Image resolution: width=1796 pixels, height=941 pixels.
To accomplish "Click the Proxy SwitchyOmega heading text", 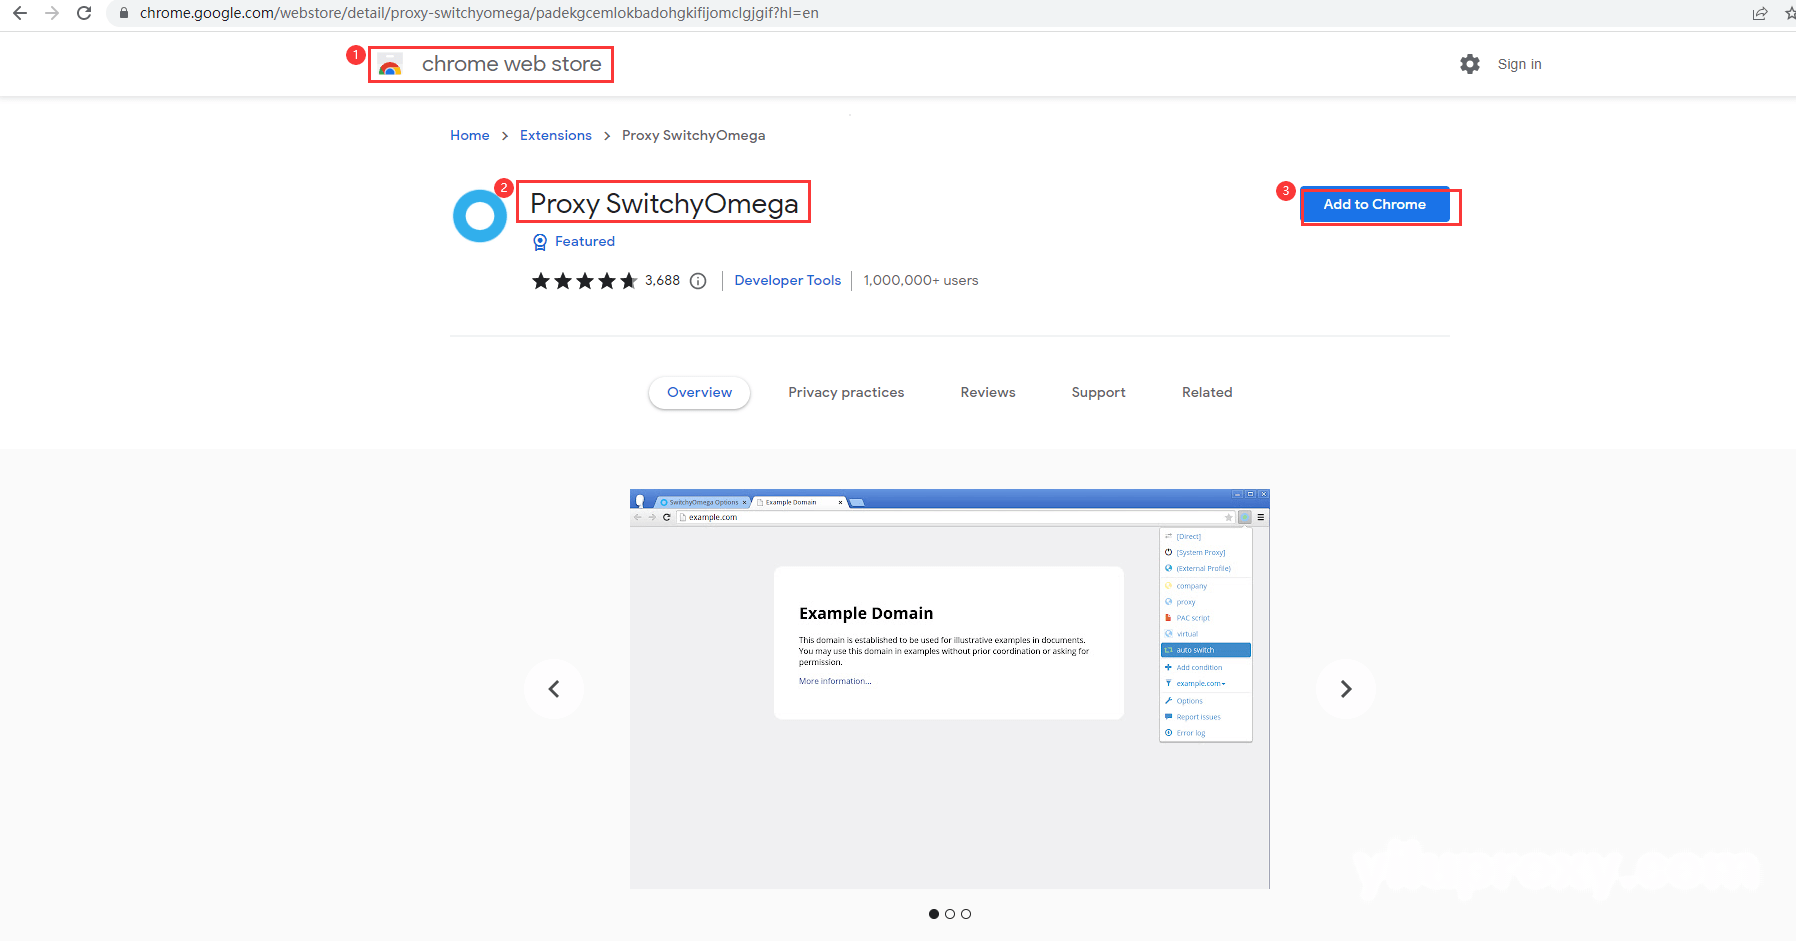I will click(664, 204).
